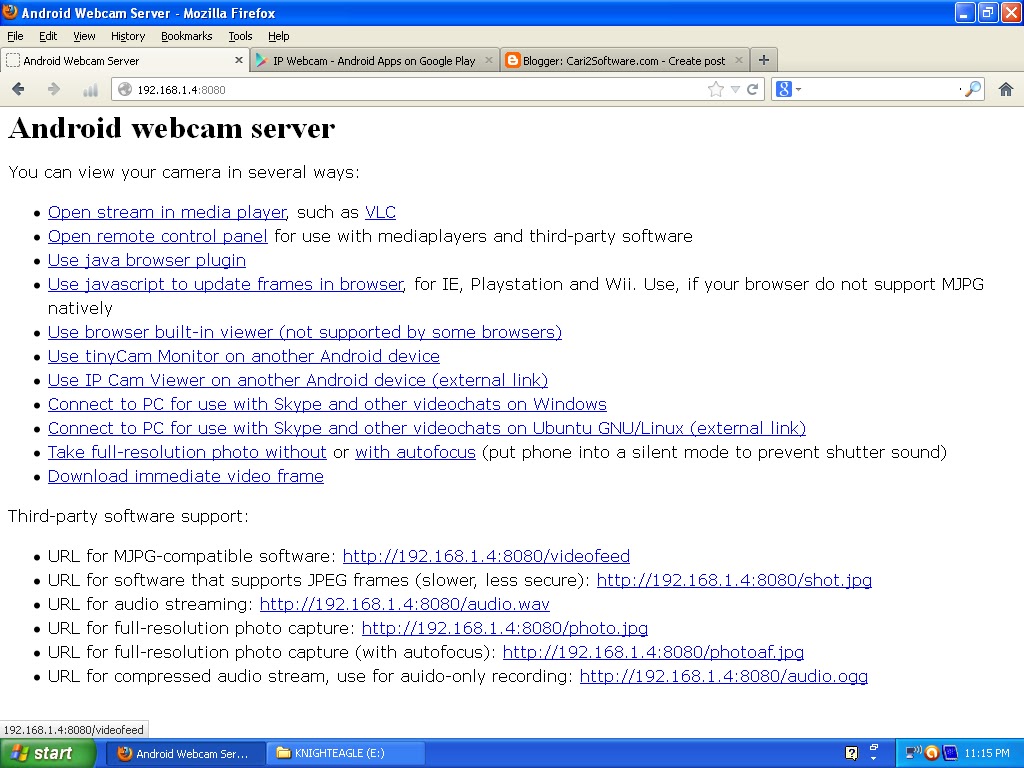This screenshot has height=768, width=1024.
Task: Click the Third-party software support text
Action: [x=128, y=516]
